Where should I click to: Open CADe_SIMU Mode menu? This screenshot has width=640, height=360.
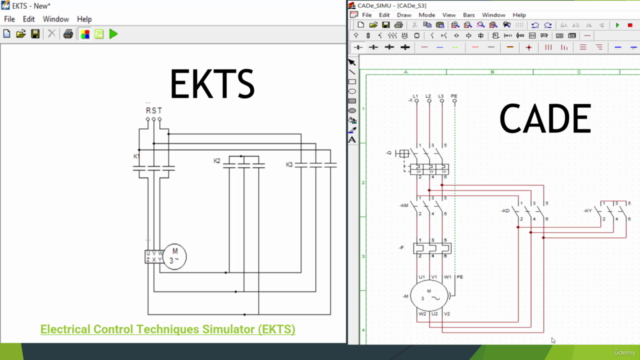click(x=427, y=15)
